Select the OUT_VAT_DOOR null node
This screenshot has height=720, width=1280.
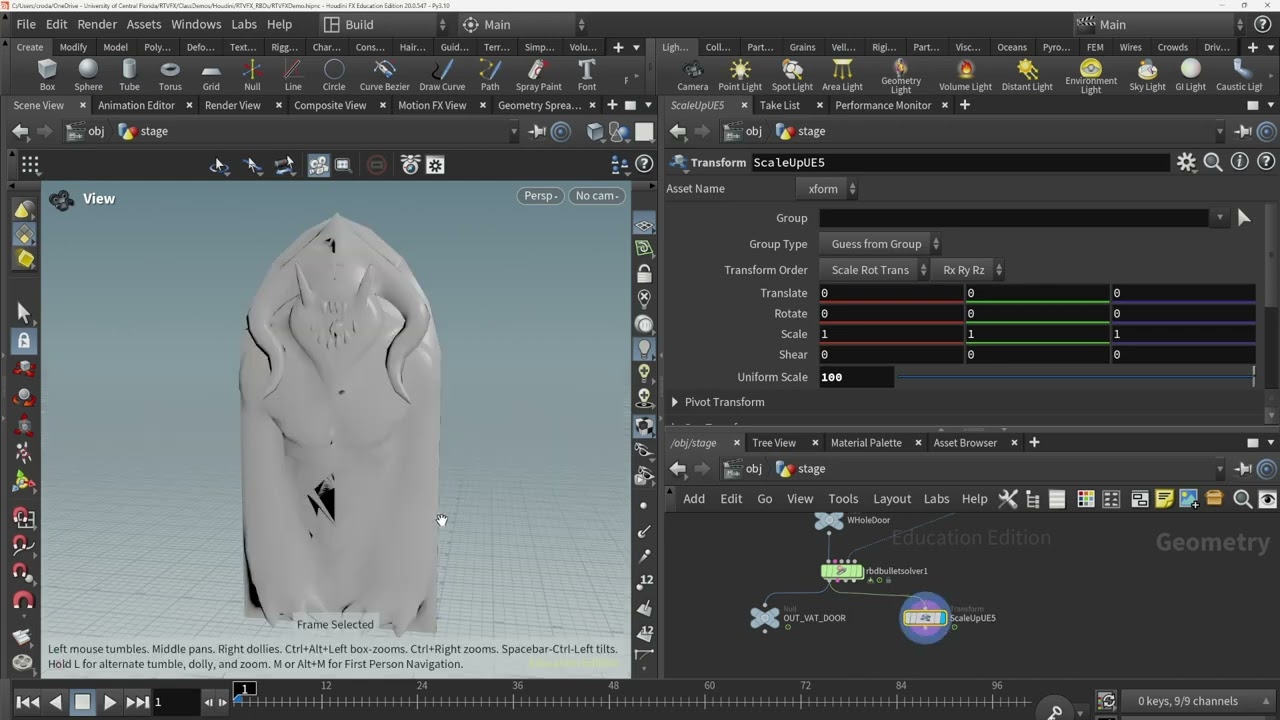click(x=765, y=618)
